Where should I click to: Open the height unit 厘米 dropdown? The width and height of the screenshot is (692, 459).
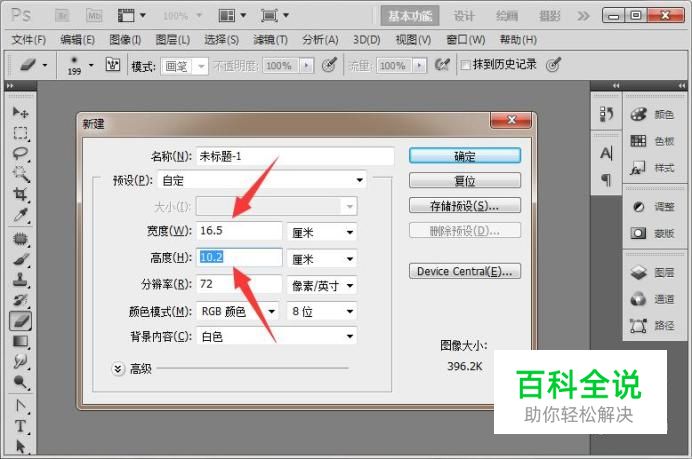click(x=322, y=259)
